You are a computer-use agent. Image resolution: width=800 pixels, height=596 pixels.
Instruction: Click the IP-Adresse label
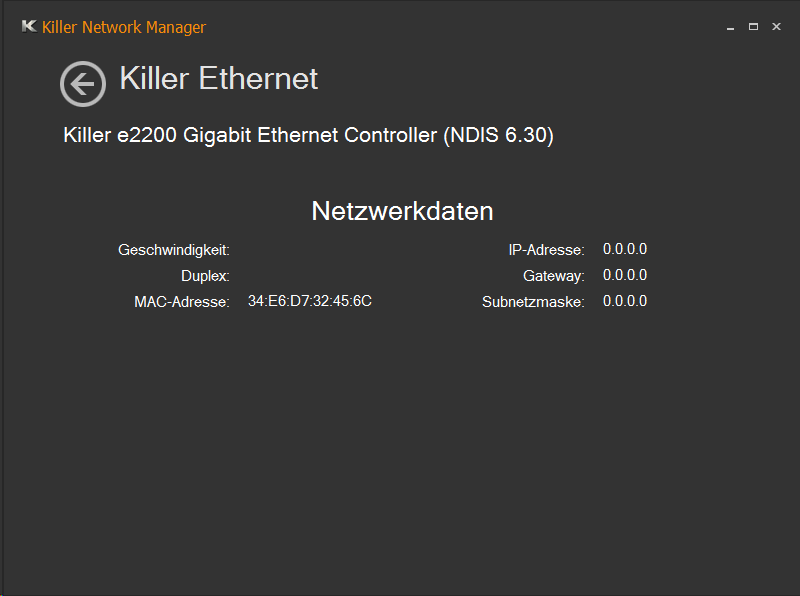point(546,250)
